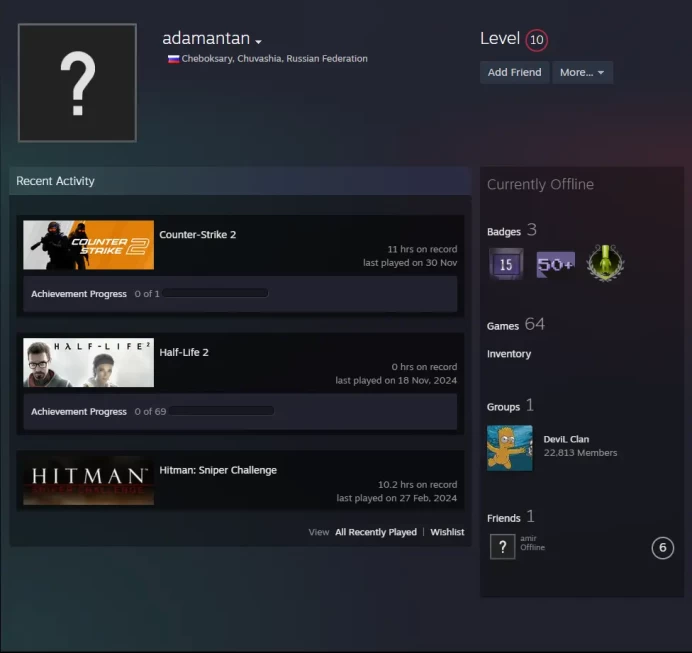692x653 pixels.
Task: Open the Hitman Sniper Challenge banner image
Action: [x=89, y=480]
